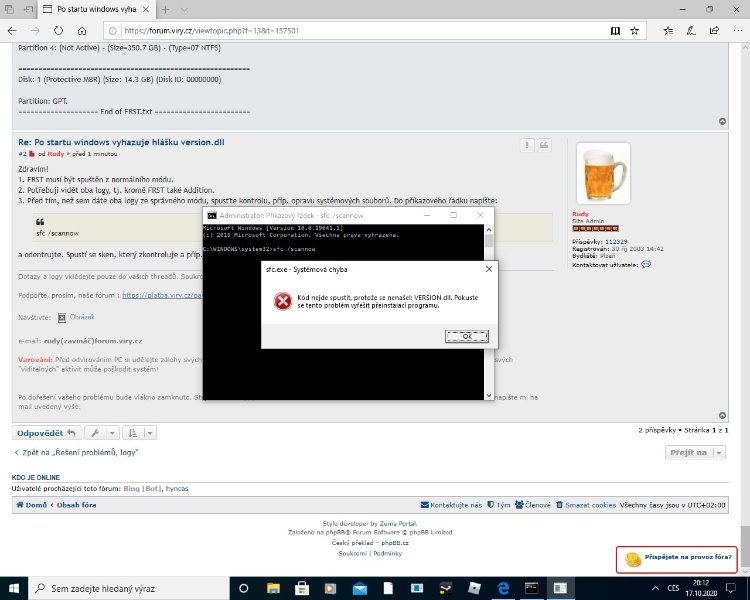Open File Explorer from taskbar
This screenshot has width=750, height=600.
pyautogui.click(x=273, y=588)
